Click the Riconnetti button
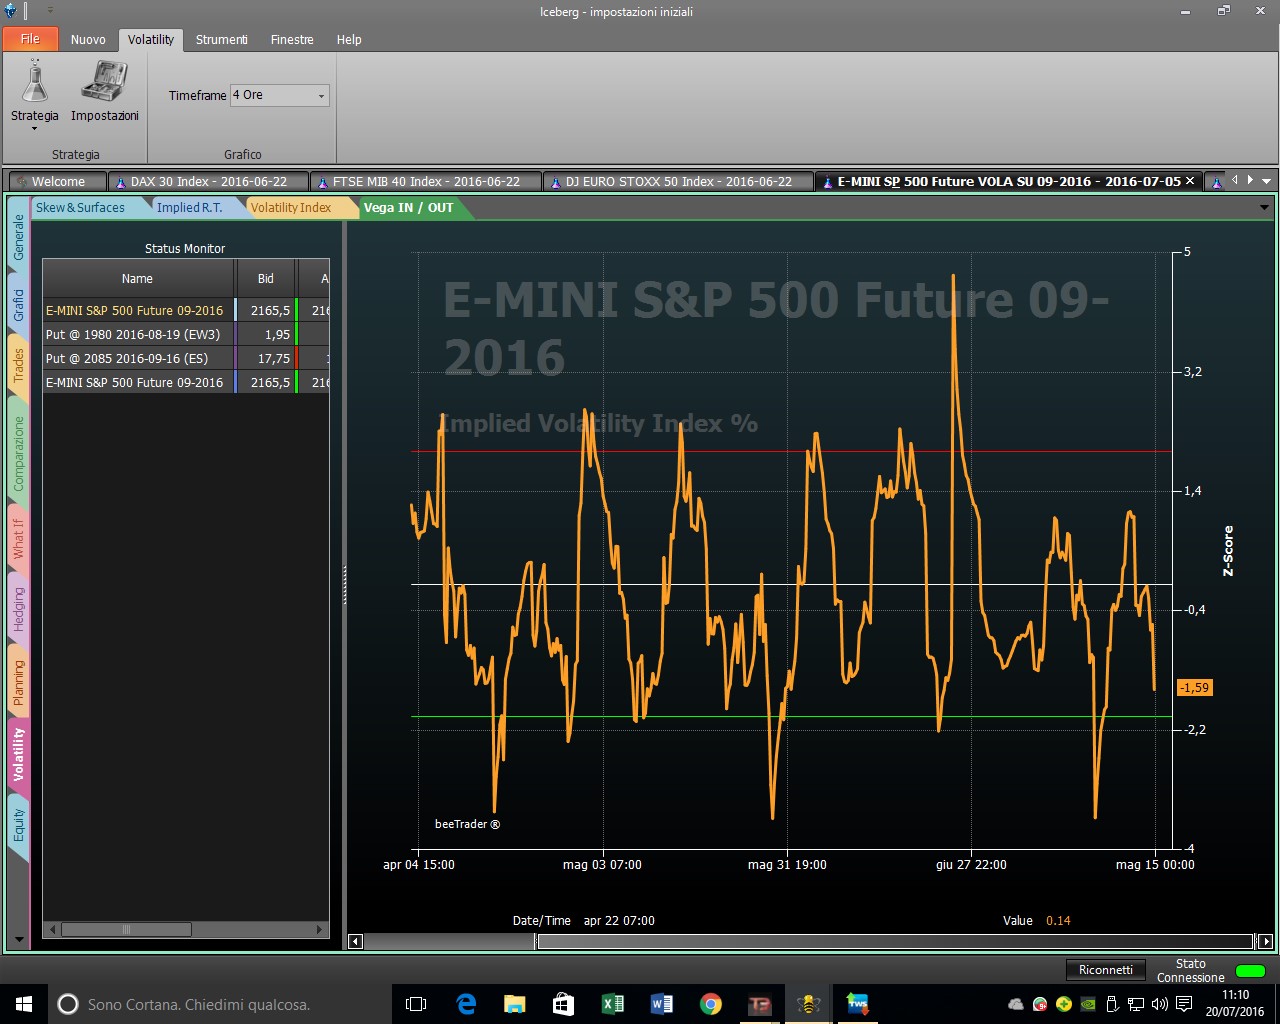This screenshot has width=1280, height=1024. (1105, 970)
